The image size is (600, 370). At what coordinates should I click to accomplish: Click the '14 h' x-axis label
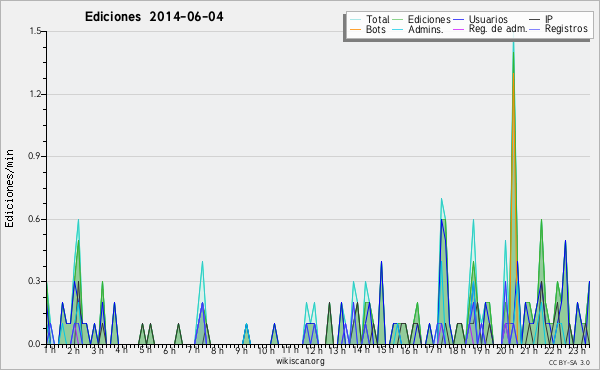pyautogui.click(x=361, y=350)
